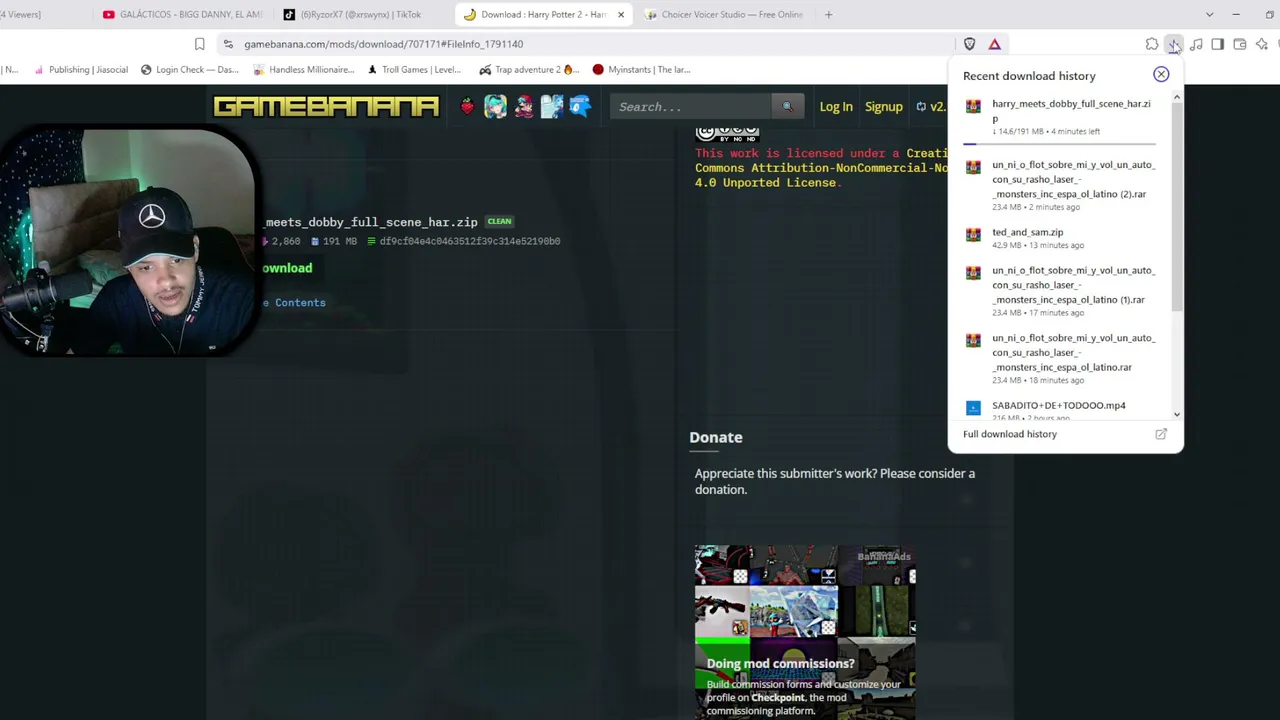Click the teal-haired character game icon
1280x720 pixels.
coord(495,106)
